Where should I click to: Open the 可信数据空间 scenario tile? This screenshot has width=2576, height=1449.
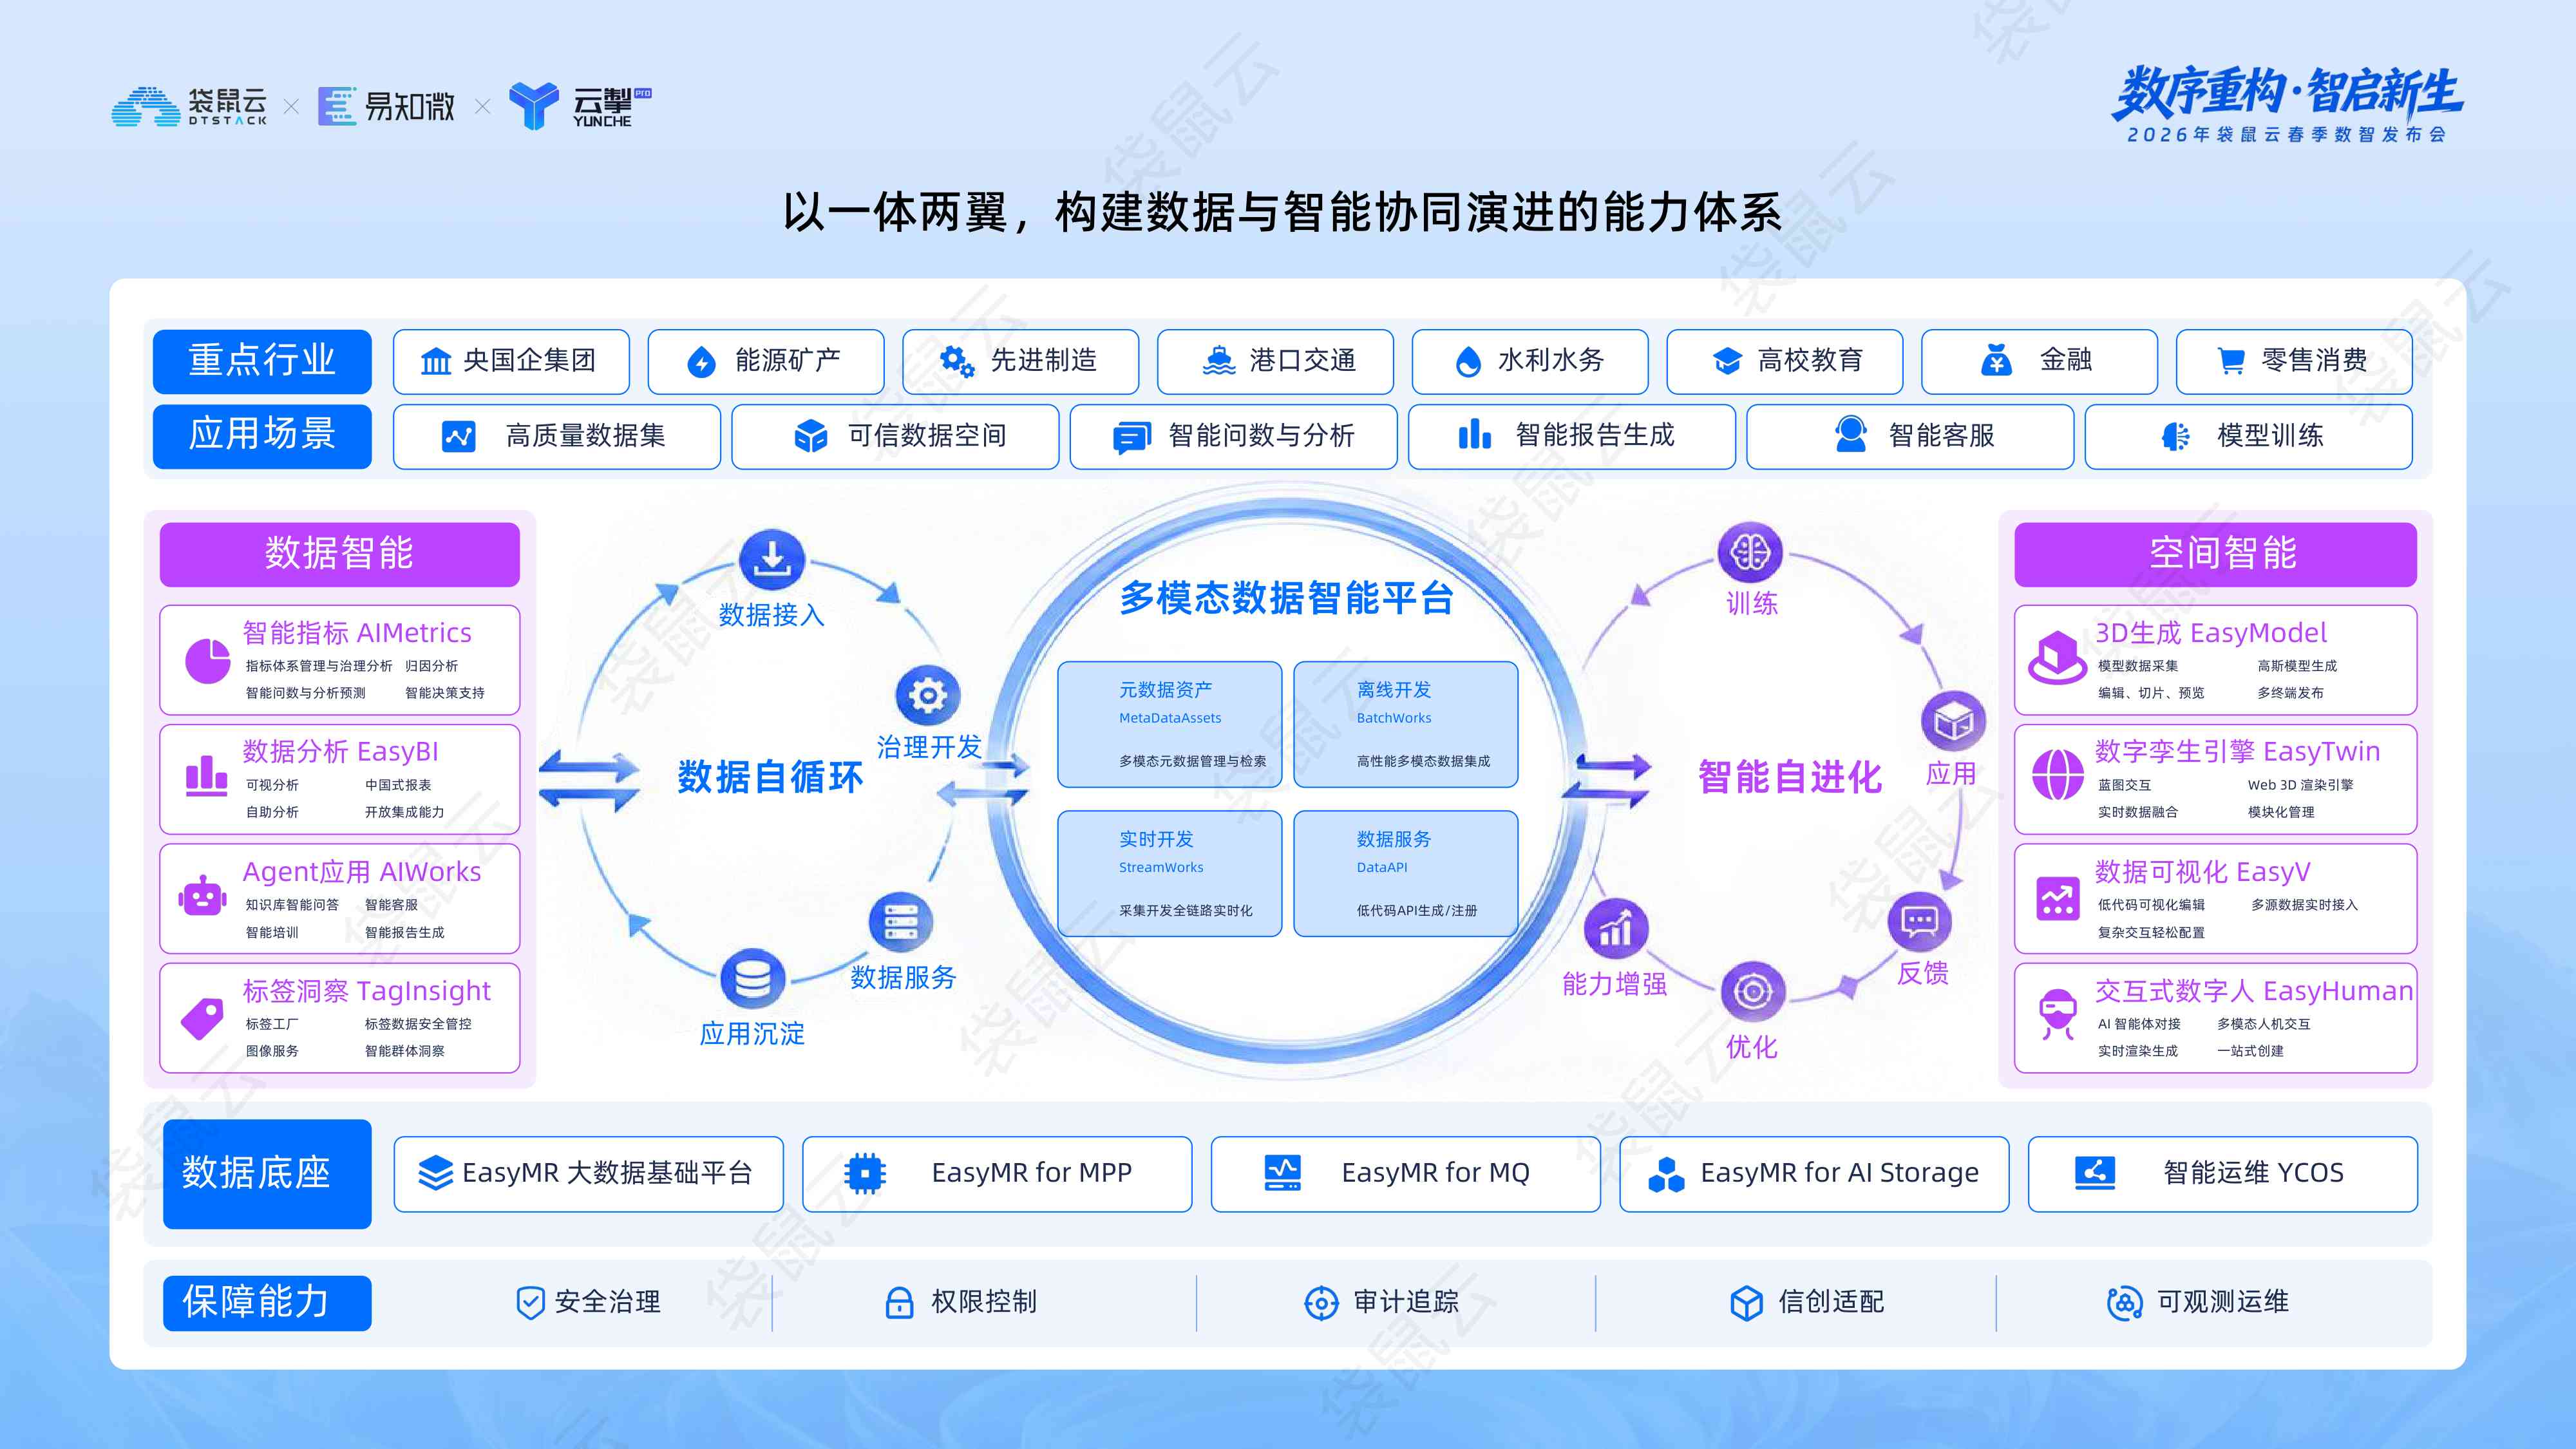895,436
